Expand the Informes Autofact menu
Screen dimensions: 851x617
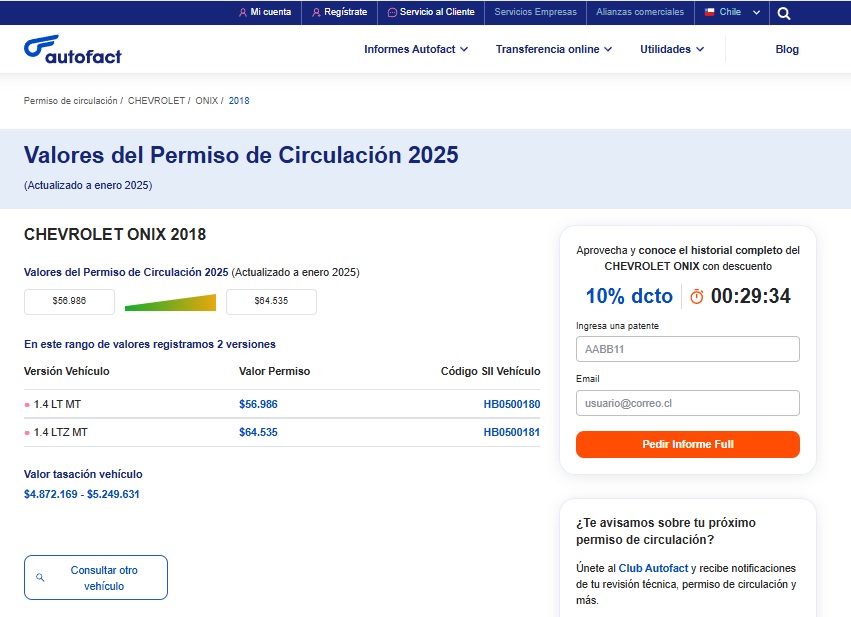[416, 49]
